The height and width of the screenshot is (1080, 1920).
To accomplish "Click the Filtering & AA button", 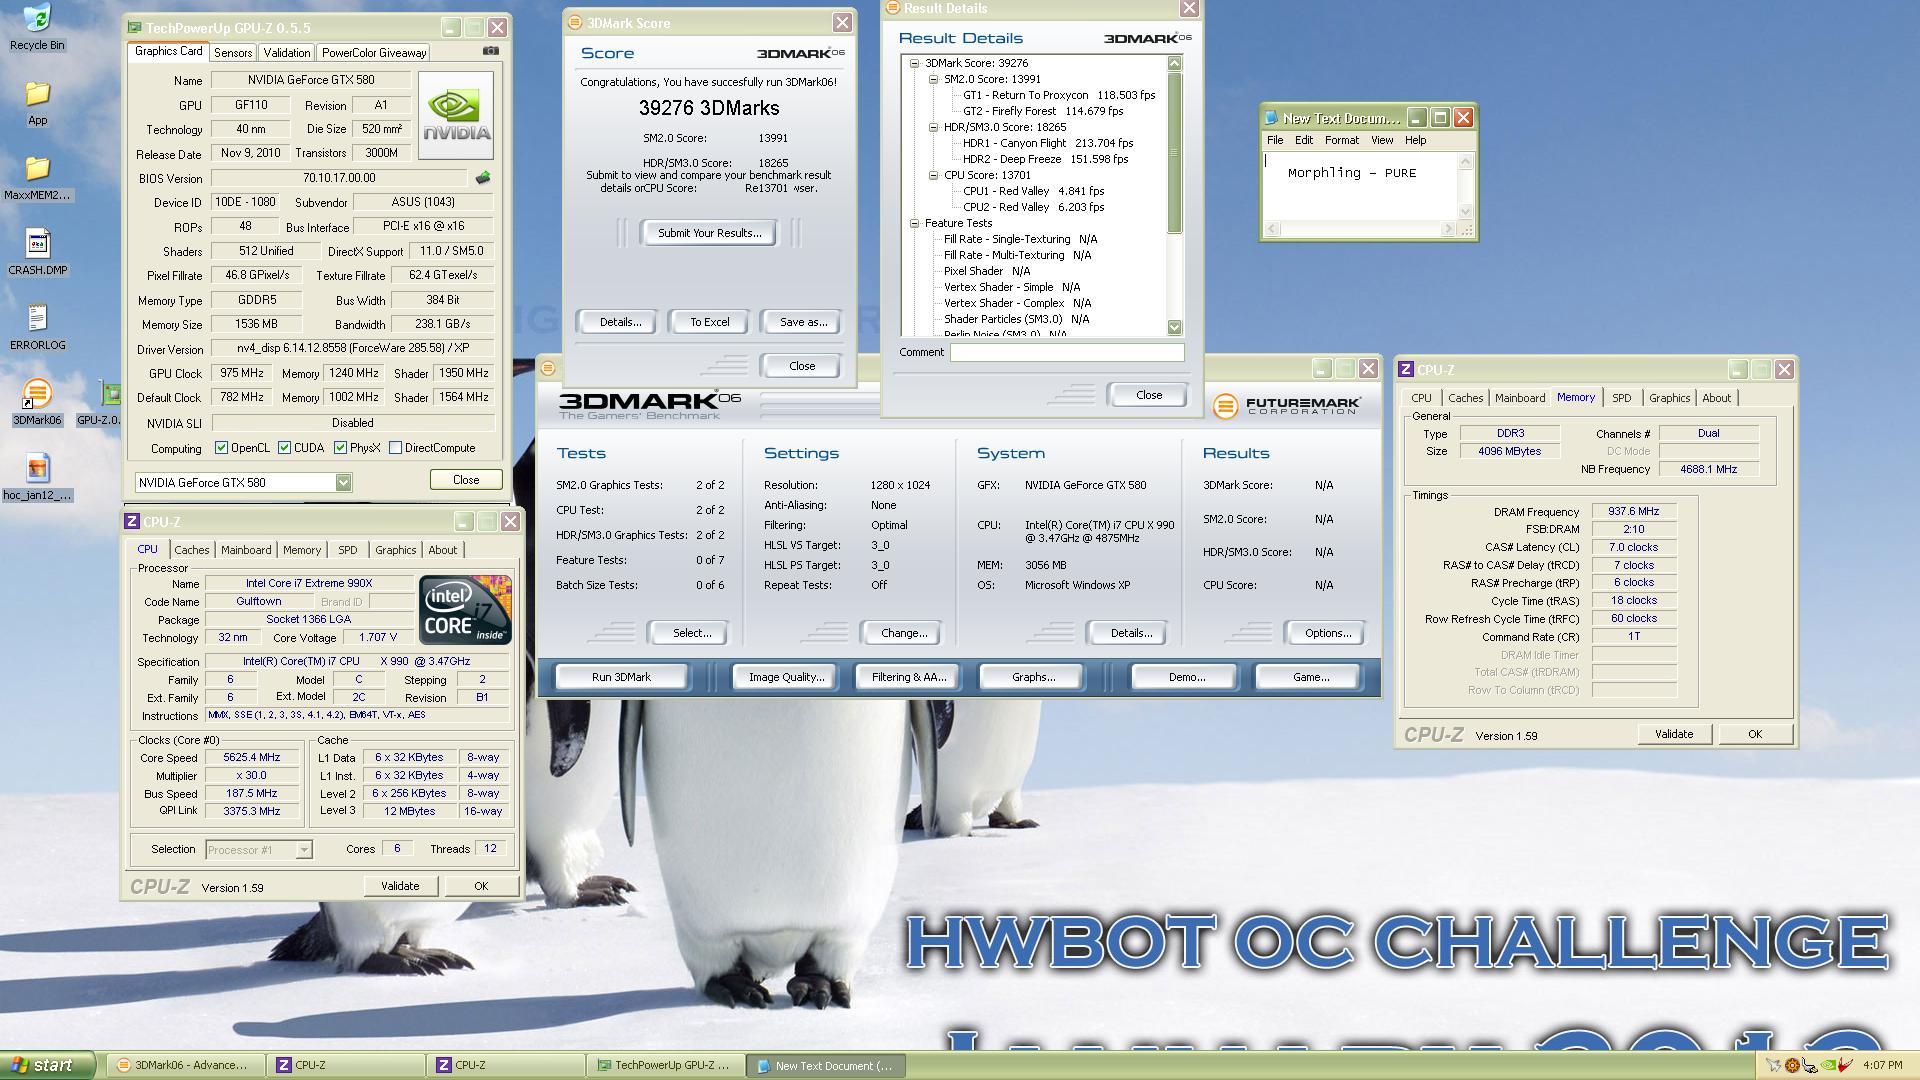I will (x=908, y=677).
